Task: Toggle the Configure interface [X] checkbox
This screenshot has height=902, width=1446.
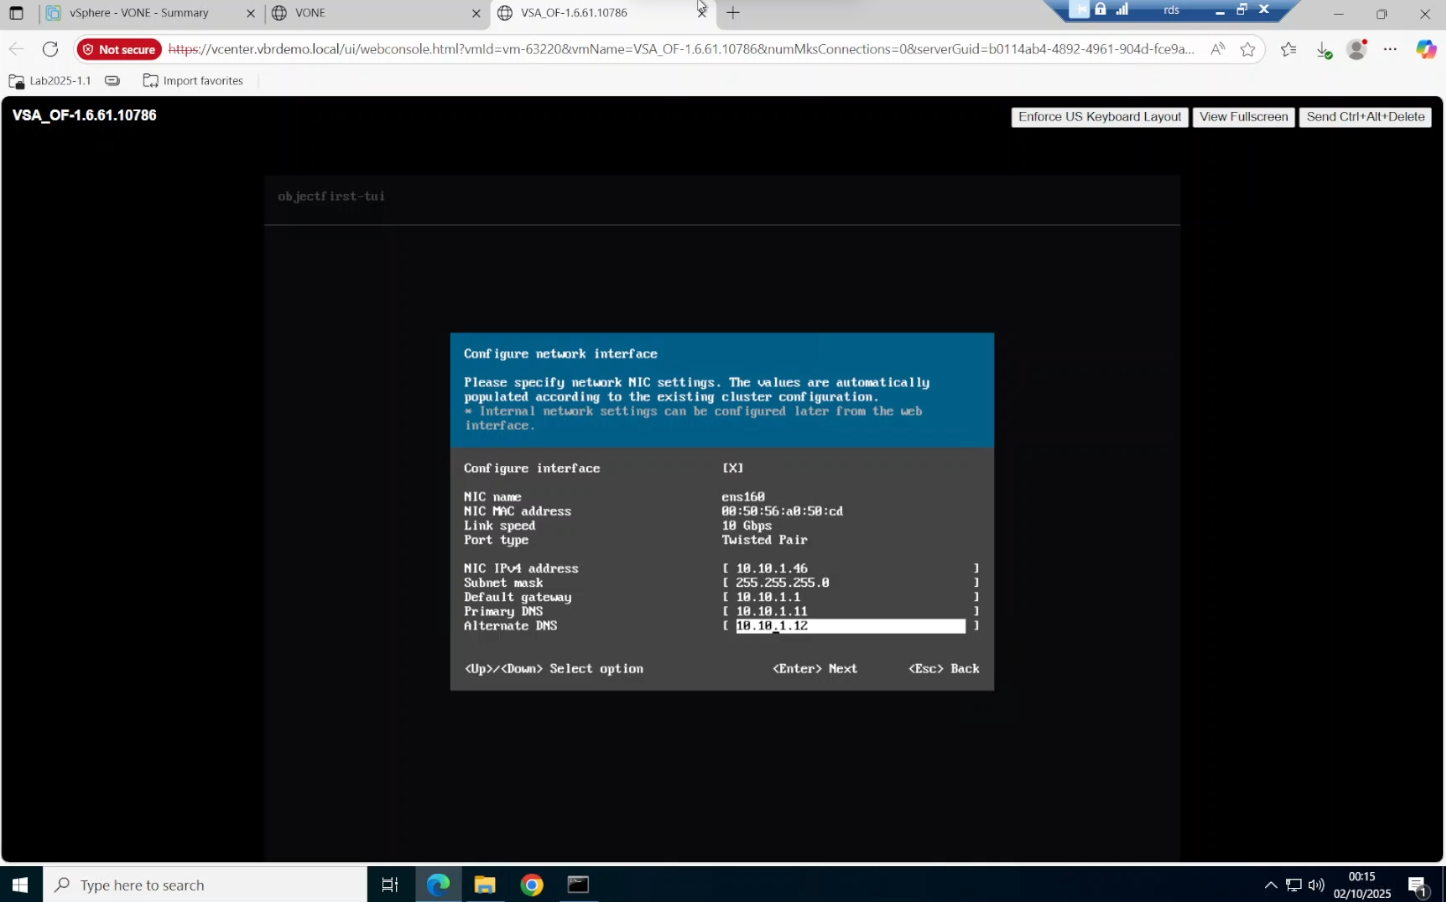Action: 733,468
